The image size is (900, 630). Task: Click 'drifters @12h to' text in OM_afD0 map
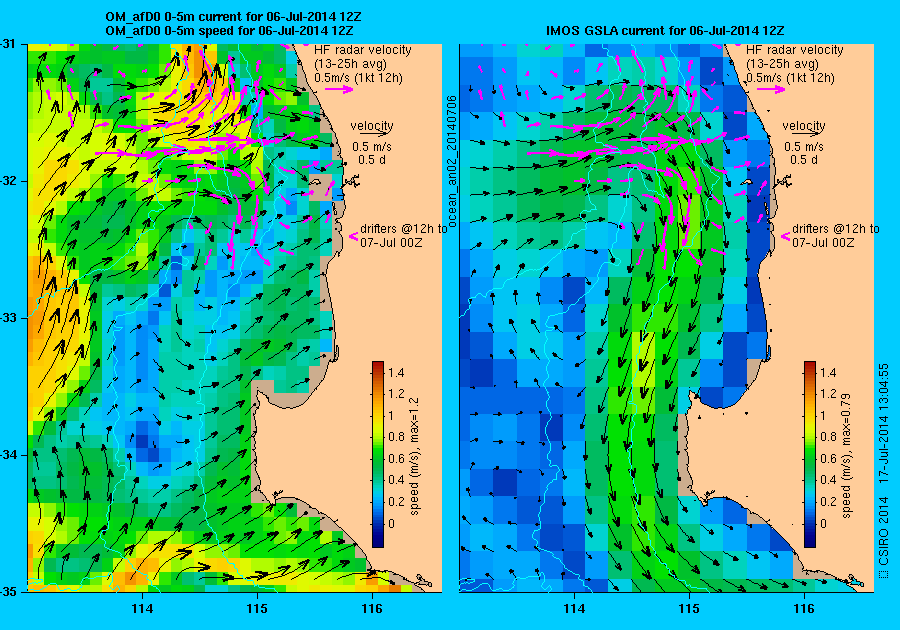(404, 228)
